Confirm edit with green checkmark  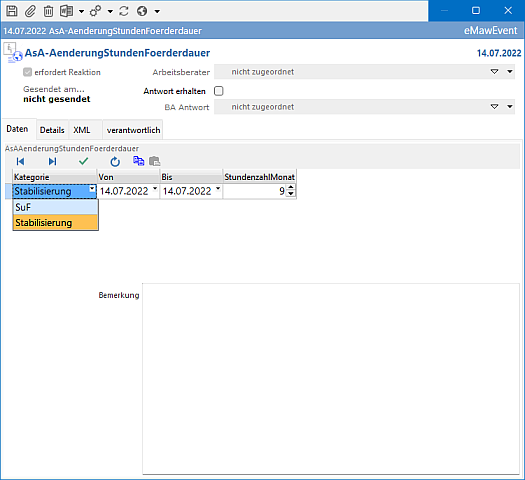click(83, 161)
